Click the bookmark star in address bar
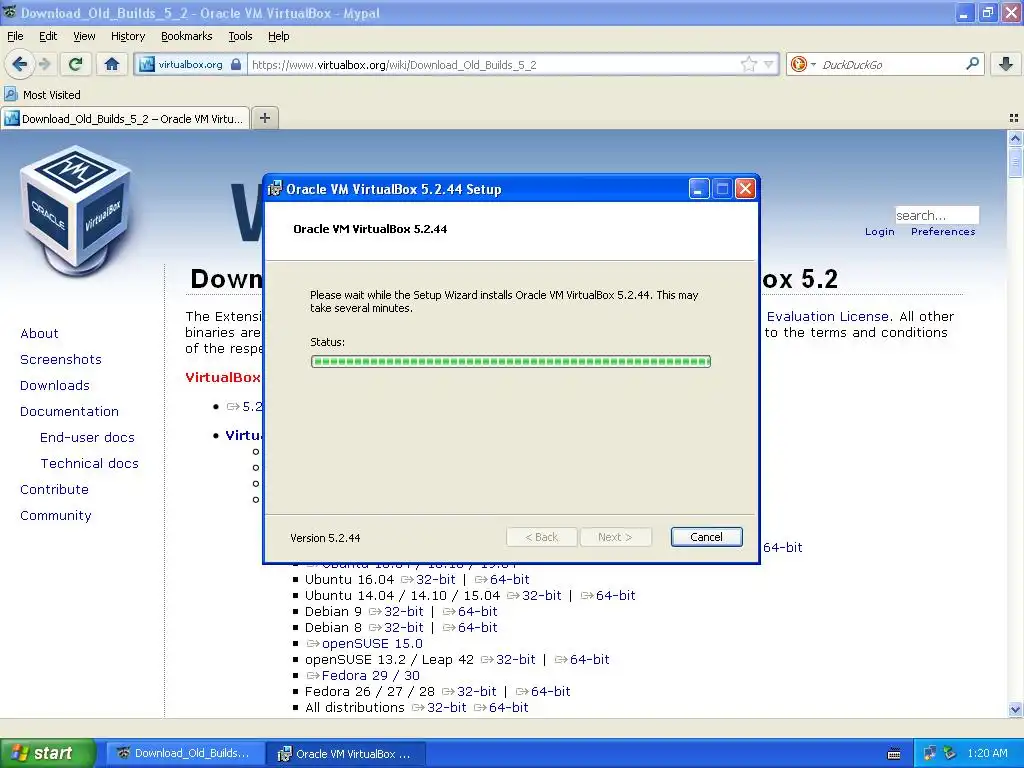Viewport: 1024px width, 768px height. [x=748, y=64]
